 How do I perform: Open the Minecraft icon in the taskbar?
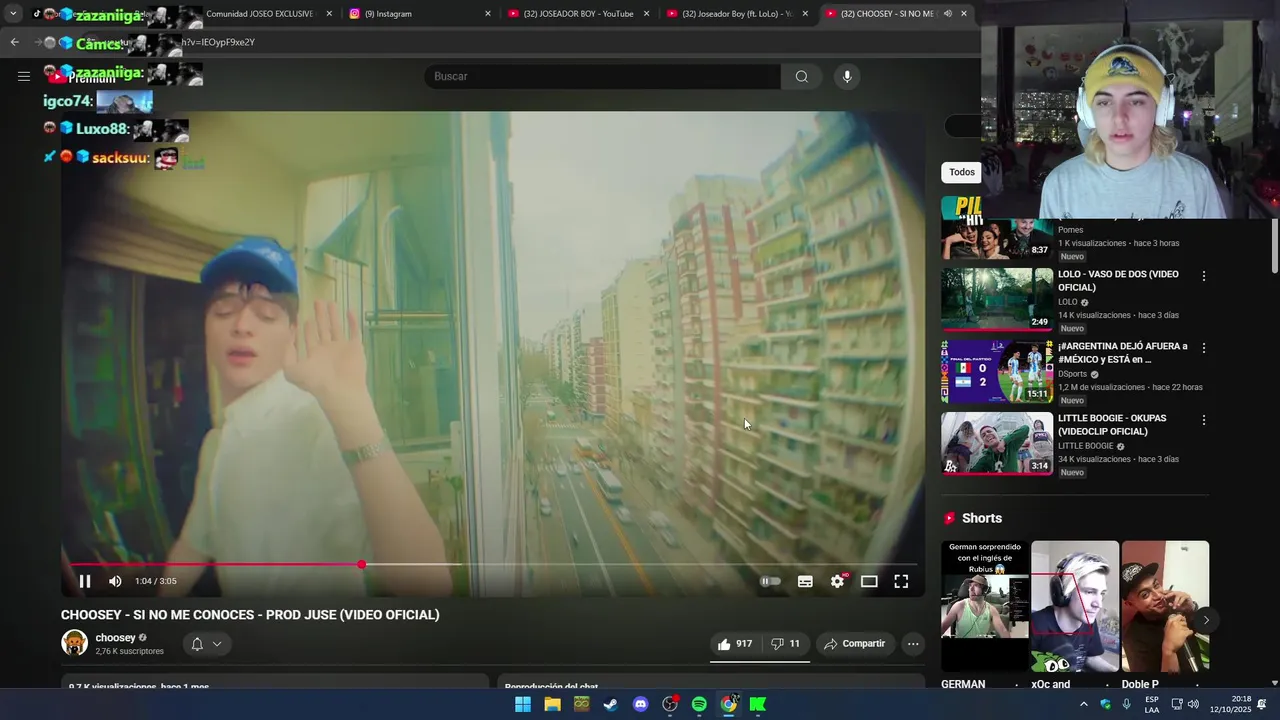[x=581, y=704]
